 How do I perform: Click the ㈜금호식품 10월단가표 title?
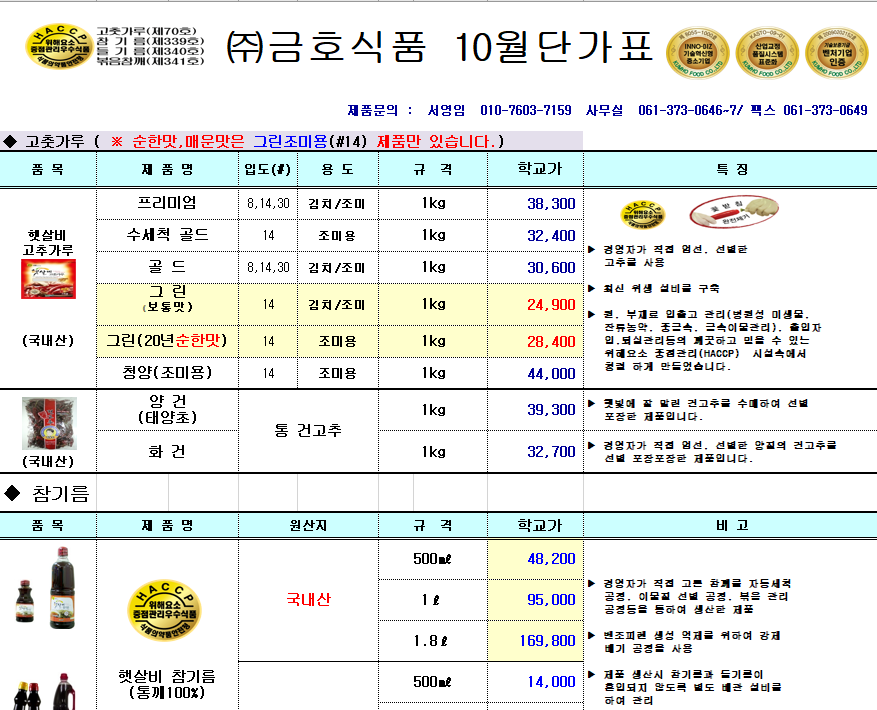pos(439,46)
